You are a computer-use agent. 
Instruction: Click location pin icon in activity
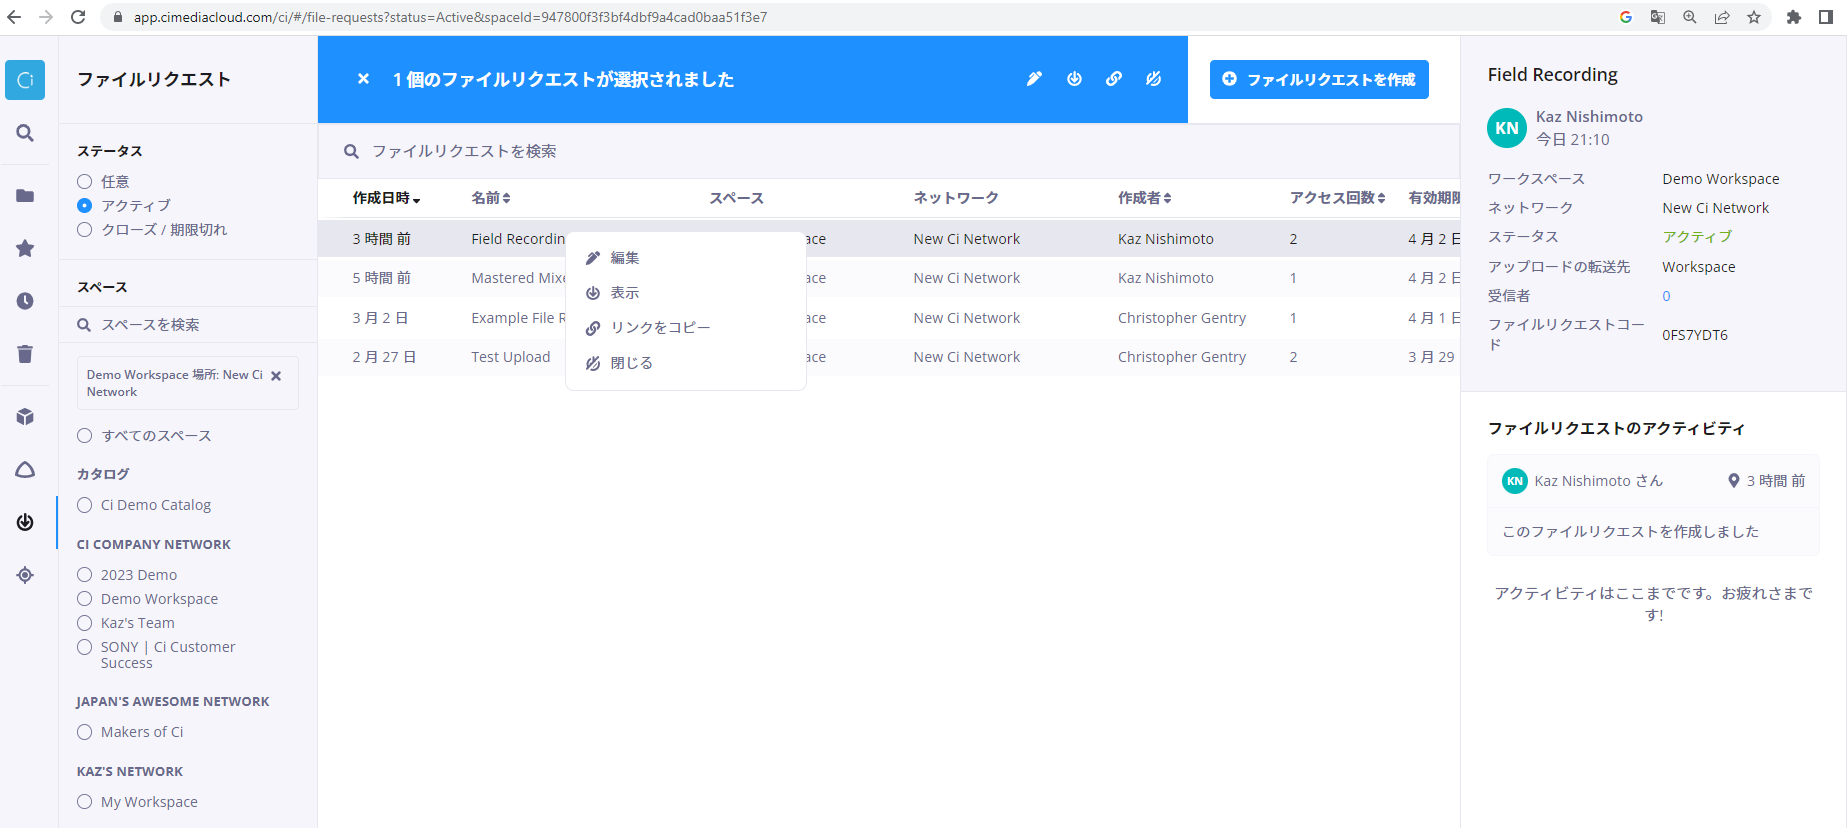pos(1734,481)
